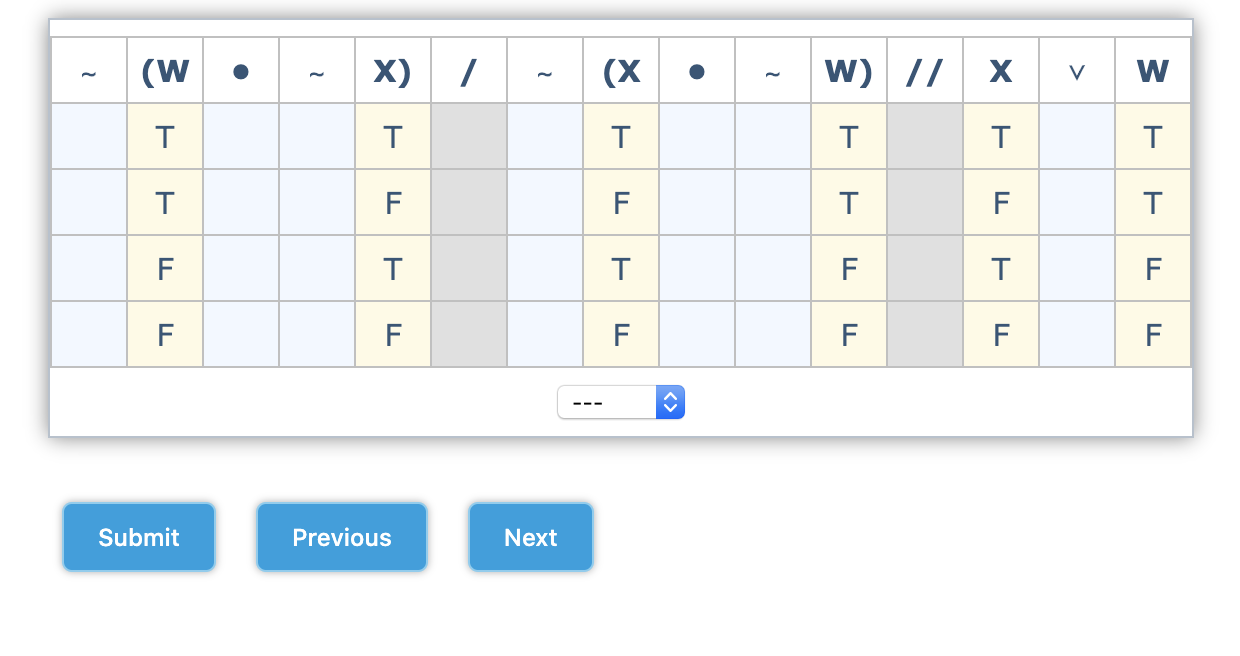Click the 'W)' column header
The height and width of the screenshot is (656, 1240).
tap(849, 70)
